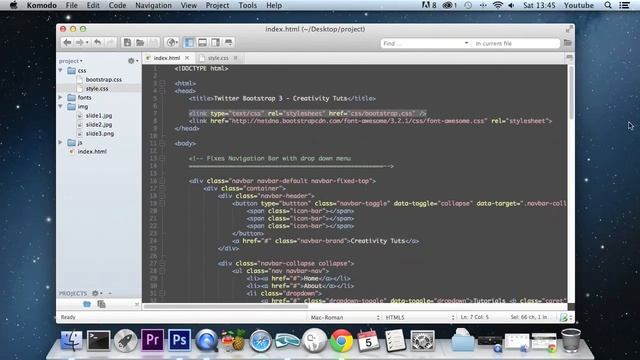Toggle right pane visibility button
640x360 pixels.
pyautogui.click(x=215, y=42)
